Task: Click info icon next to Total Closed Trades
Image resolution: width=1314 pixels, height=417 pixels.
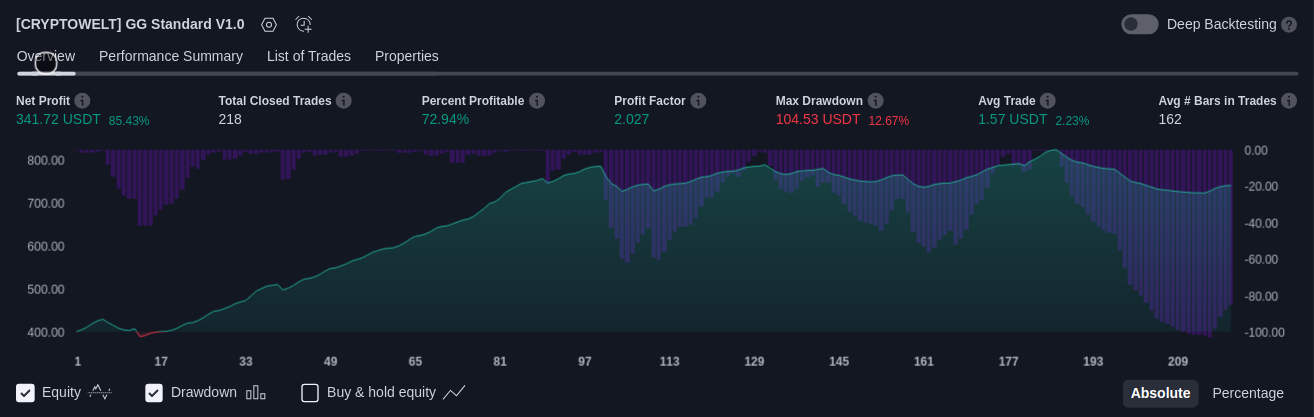Action: click(x=344, y=101)
